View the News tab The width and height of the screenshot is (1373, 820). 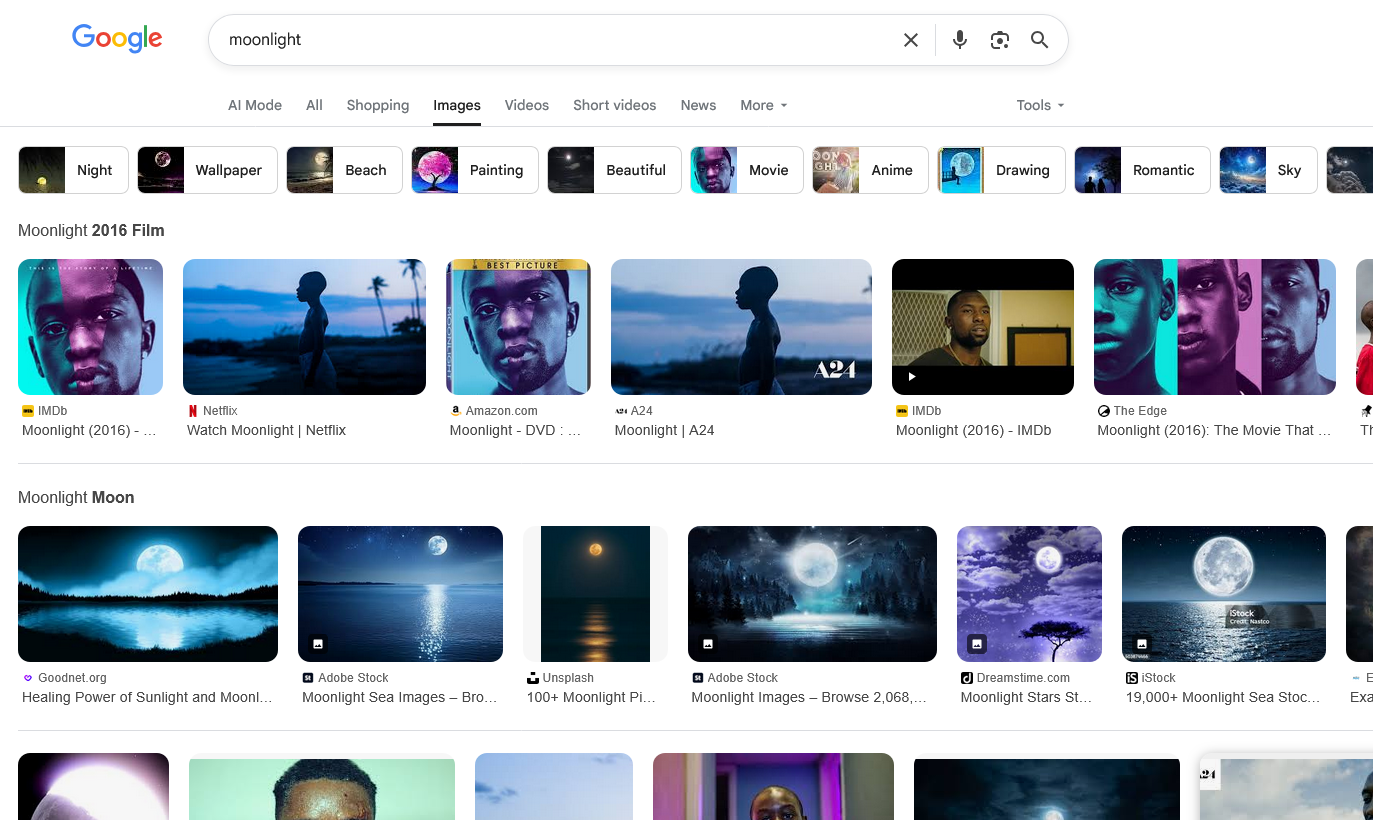(x=698, y=105)
